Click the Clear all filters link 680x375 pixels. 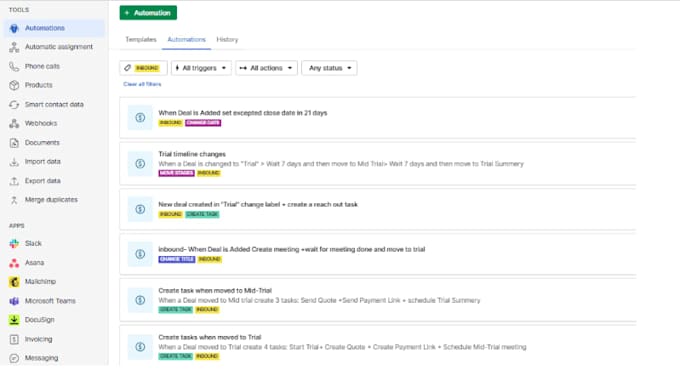[142, 84]
